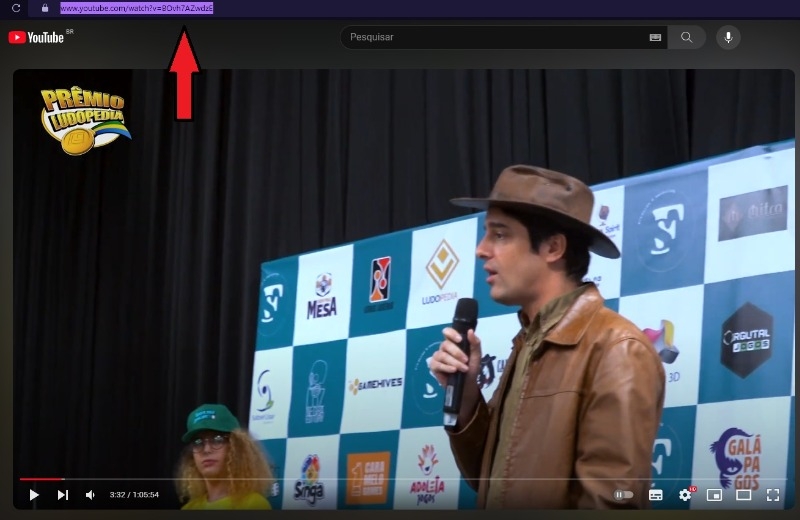The width and height of the screenshot is (800, 520).
Task: Switch to theater mode
Action: click(x=743, y=494)
